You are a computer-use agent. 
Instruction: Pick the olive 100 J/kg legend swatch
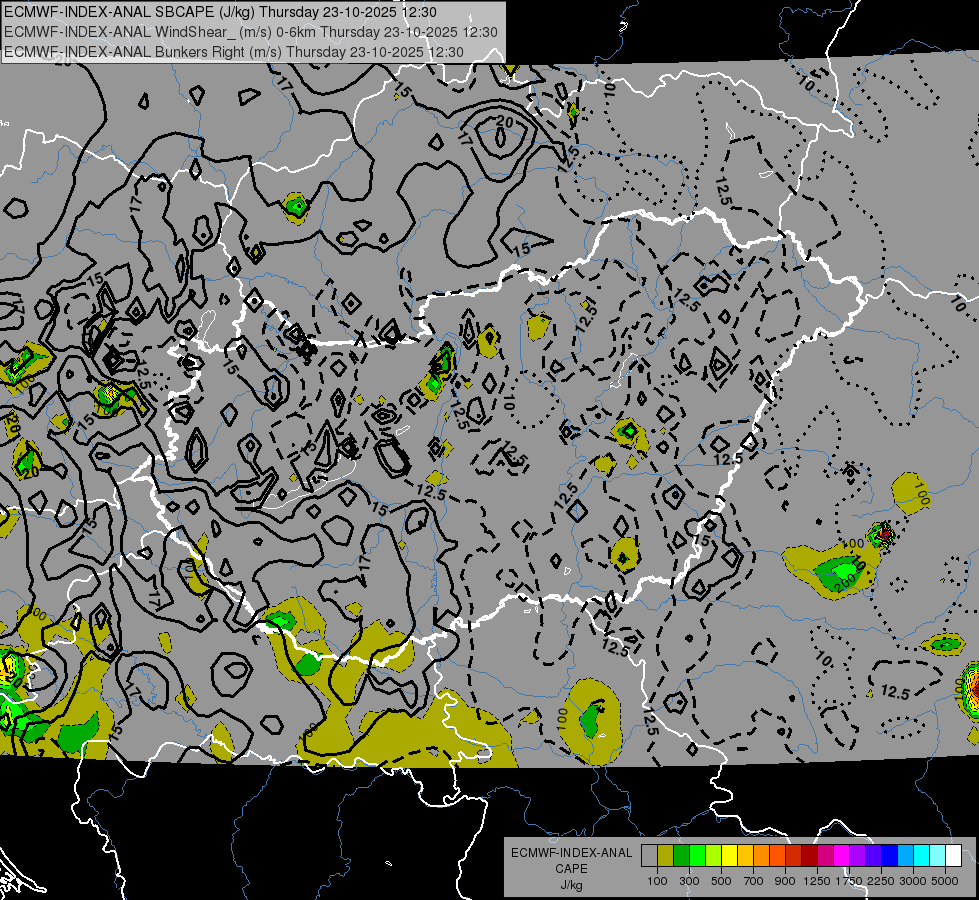[x=666, y=855]
